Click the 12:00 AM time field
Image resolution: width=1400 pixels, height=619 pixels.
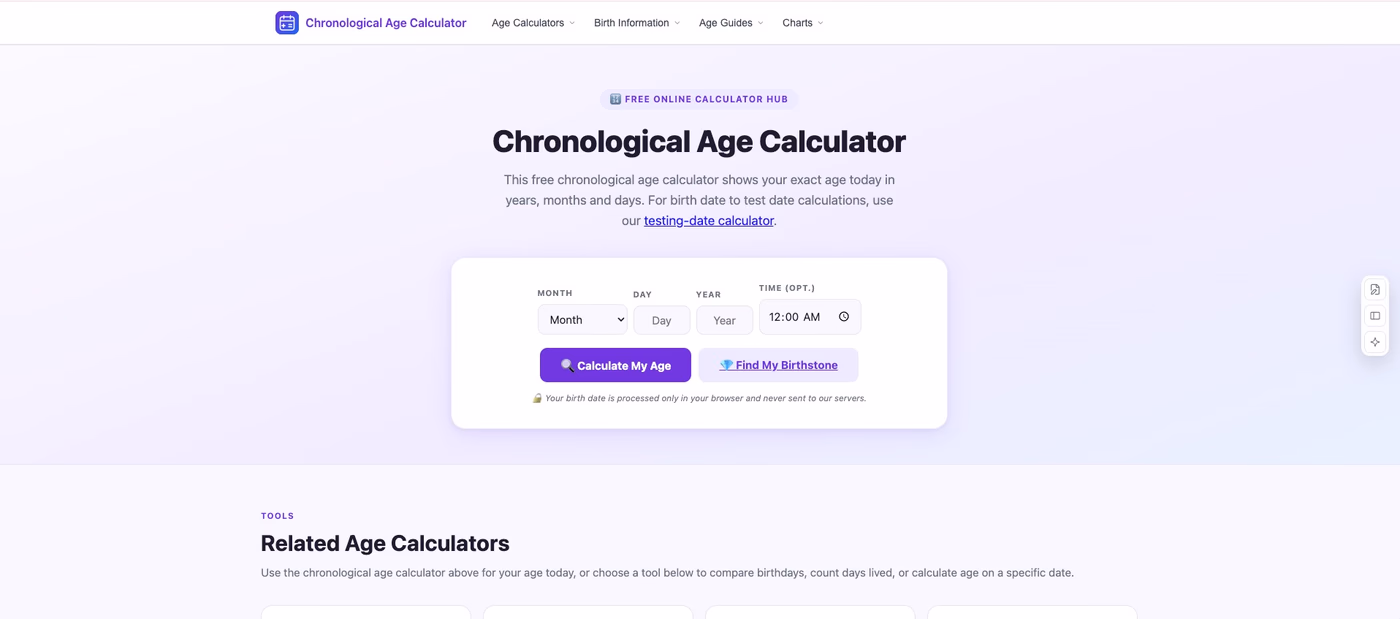click(810, 317)
